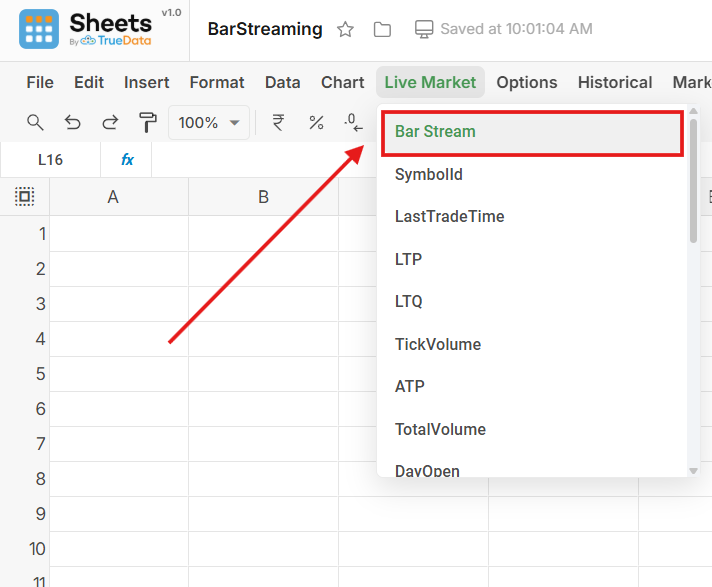Redo the last action
The height and width of the screenshot is (587, 712).
pyautogui.click(x=110, y=123)
